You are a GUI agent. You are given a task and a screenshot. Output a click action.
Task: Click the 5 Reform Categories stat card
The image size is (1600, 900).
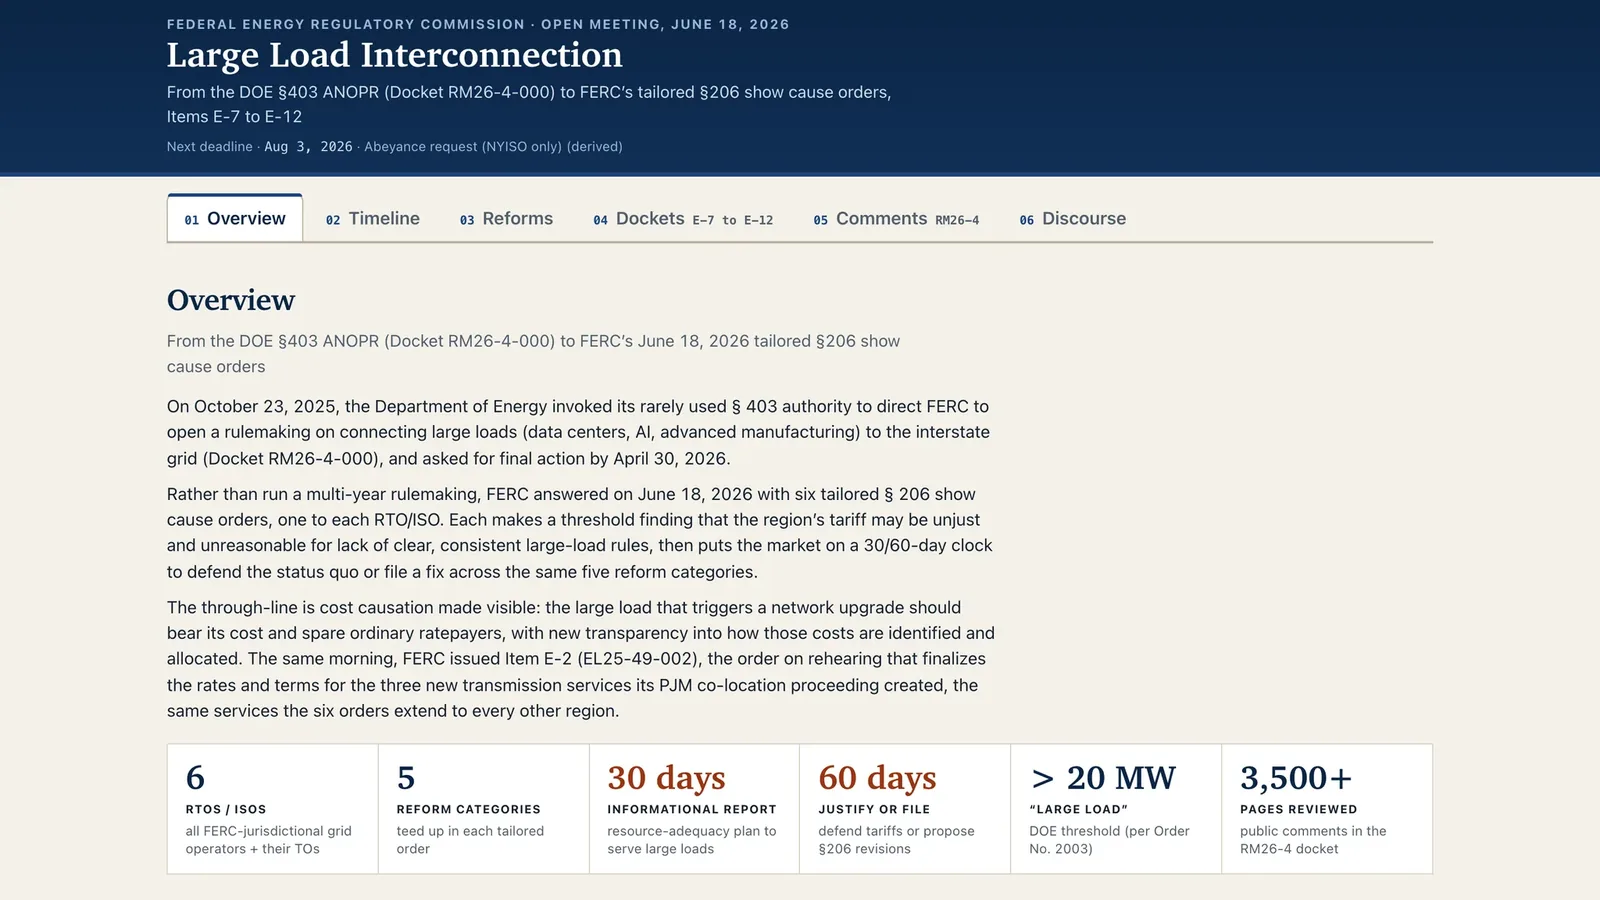484,809
